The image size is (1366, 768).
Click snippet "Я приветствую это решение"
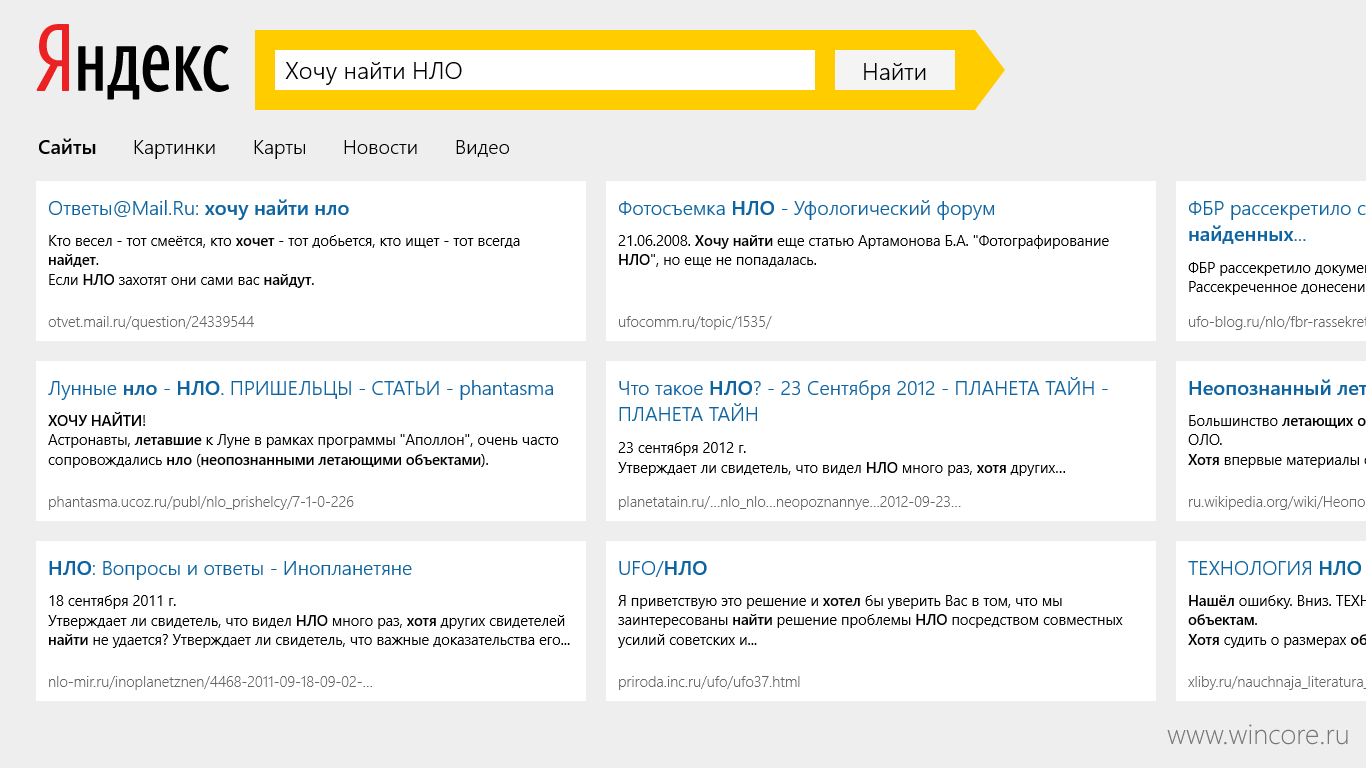[870, 620]
